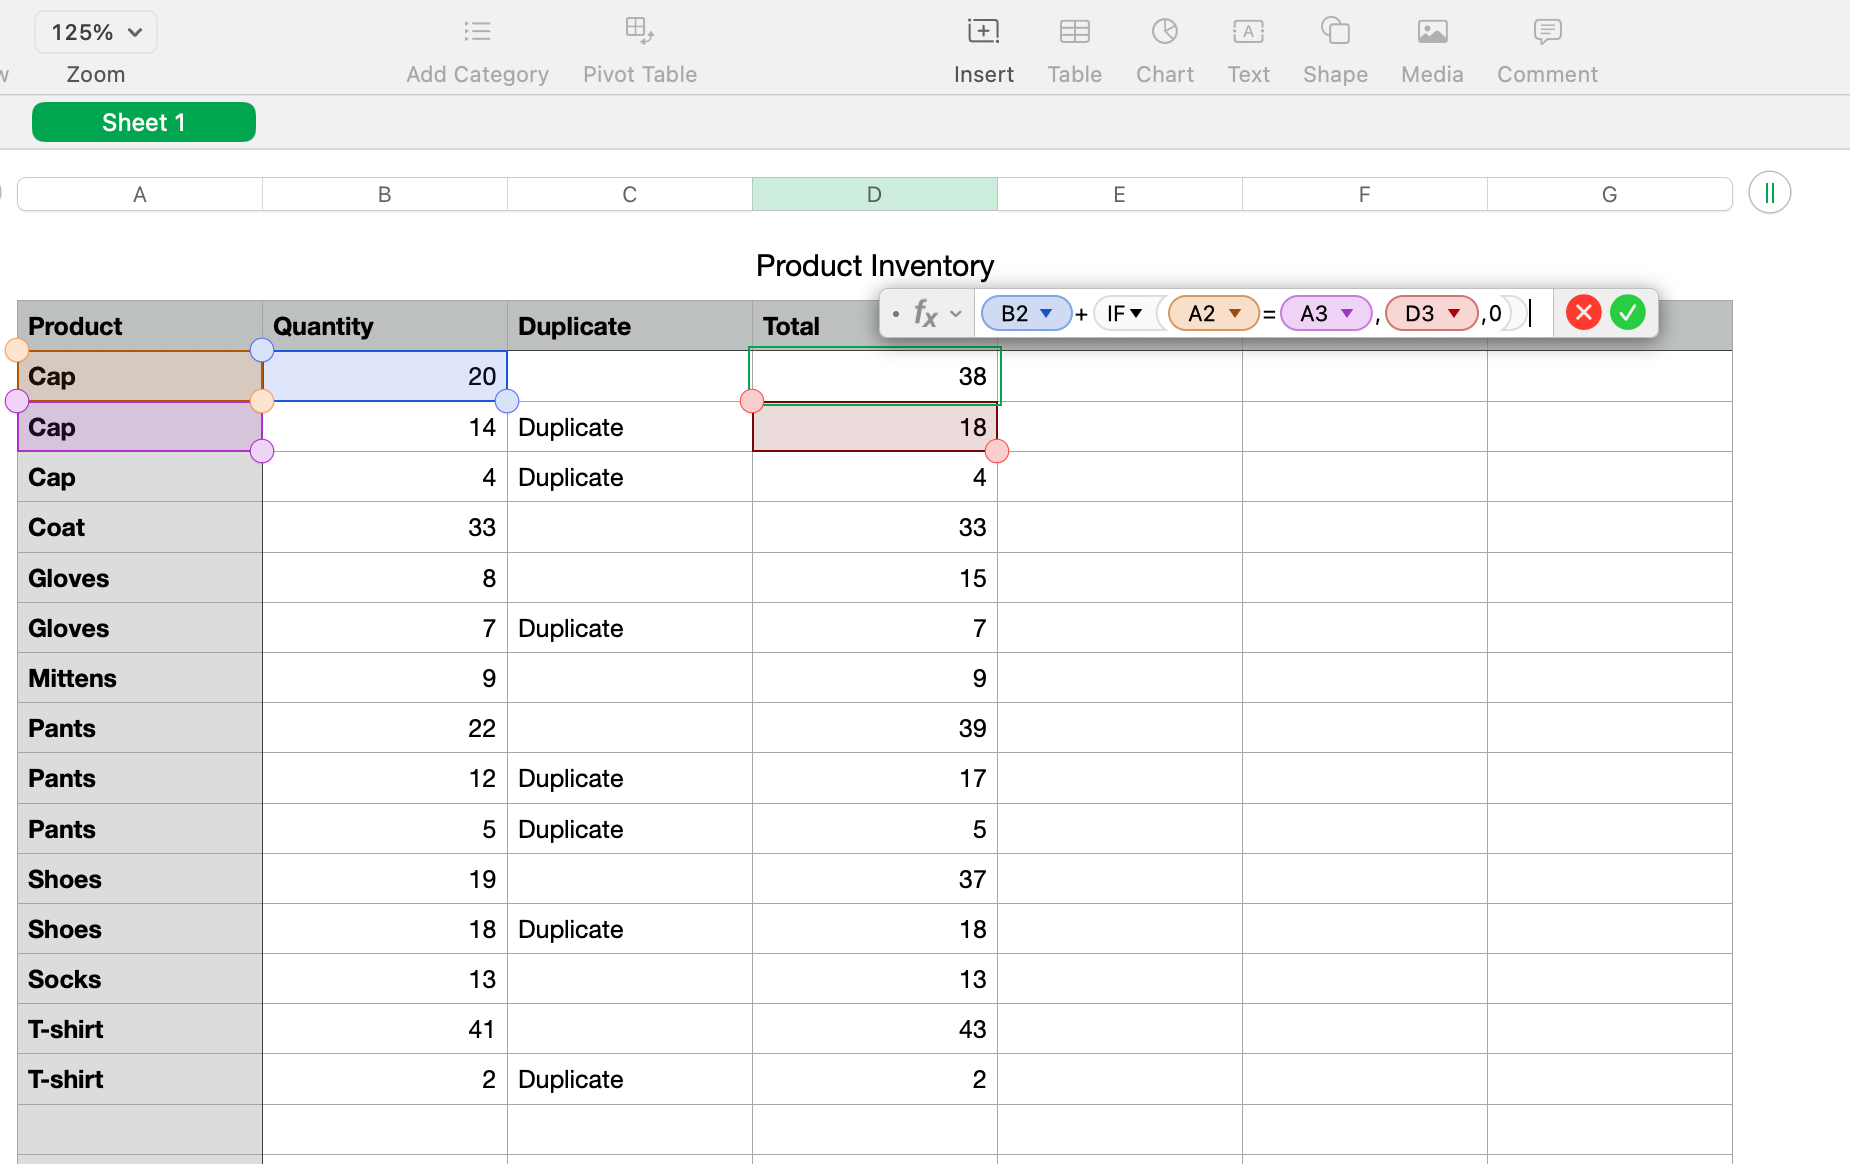Open the Pivot Table tool
The height and width of the screenshot is (1164, 1850).
tap(639, 31)
